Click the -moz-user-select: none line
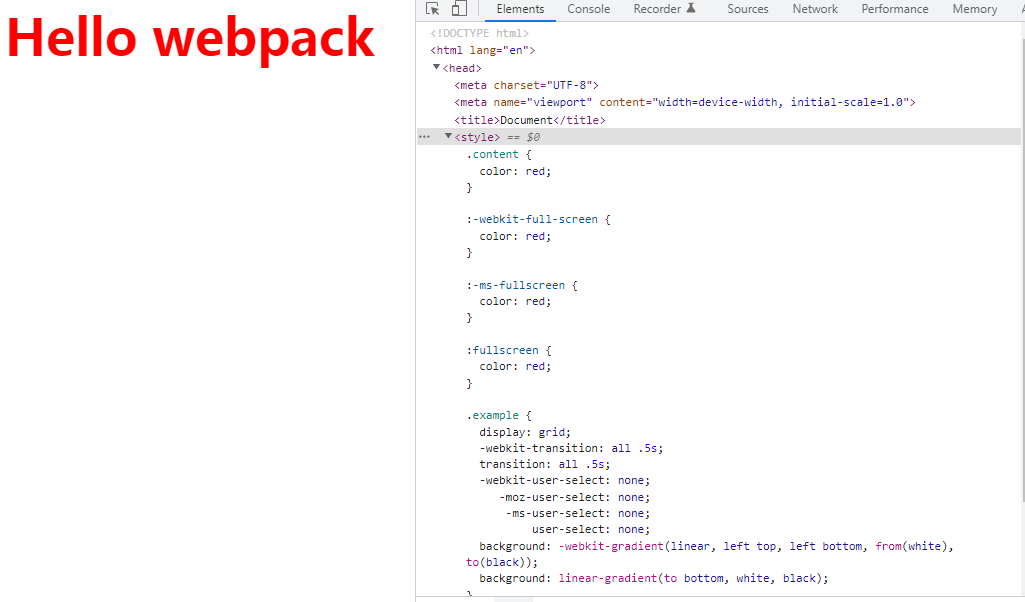1025x602 pixels. [x=575, y=497]
